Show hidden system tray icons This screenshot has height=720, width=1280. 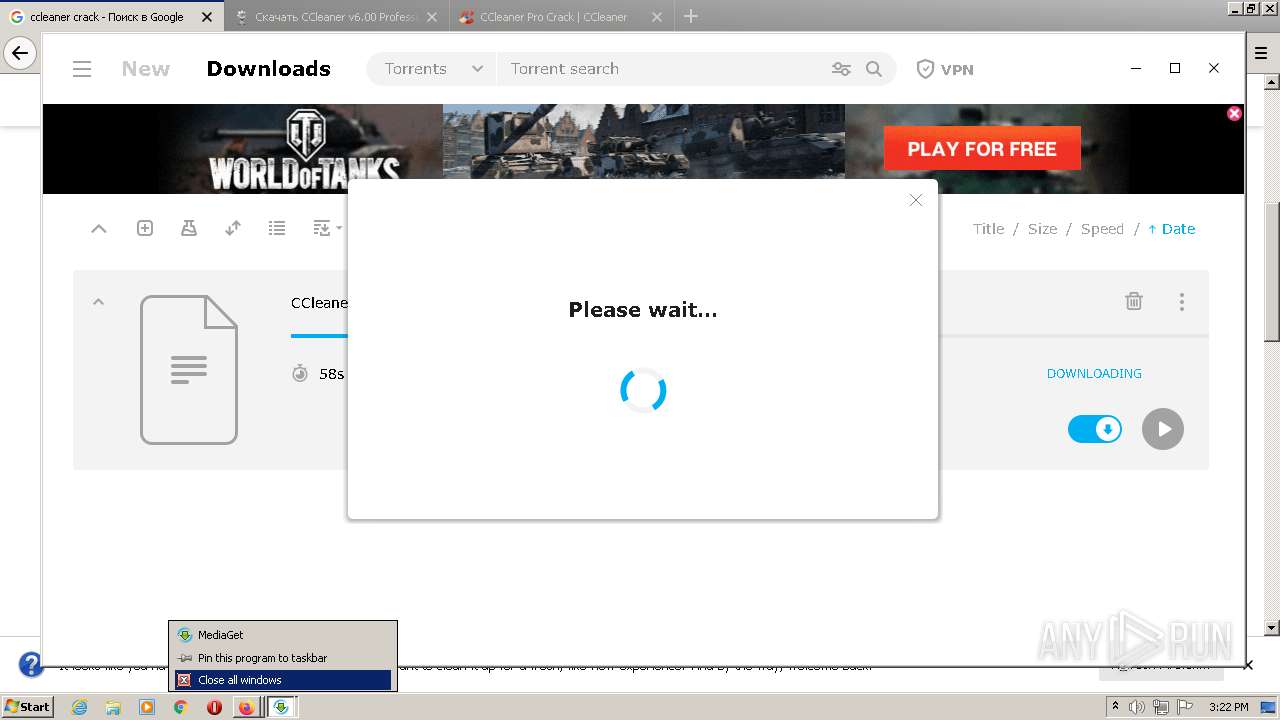coord(1115,707)
